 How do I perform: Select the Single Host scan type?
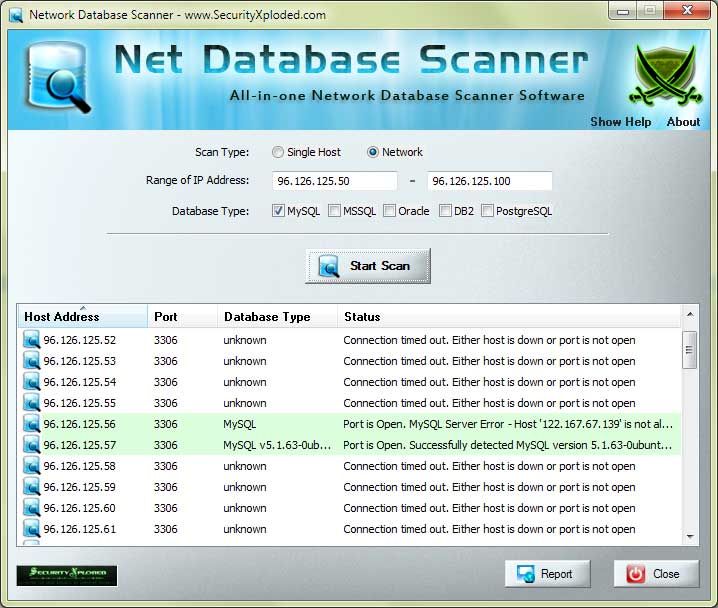click(278, 152)
